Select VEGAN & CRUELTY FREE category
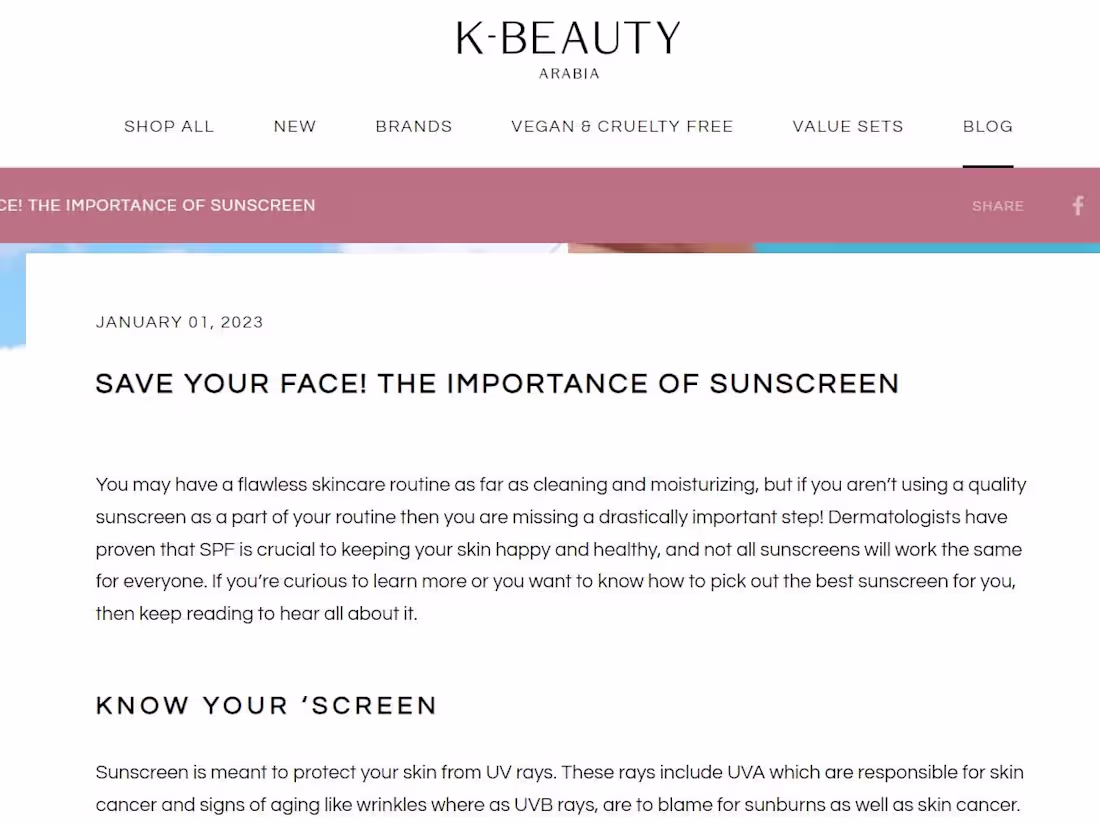Viewport: 1100px width, 825px height. [622, 127]
